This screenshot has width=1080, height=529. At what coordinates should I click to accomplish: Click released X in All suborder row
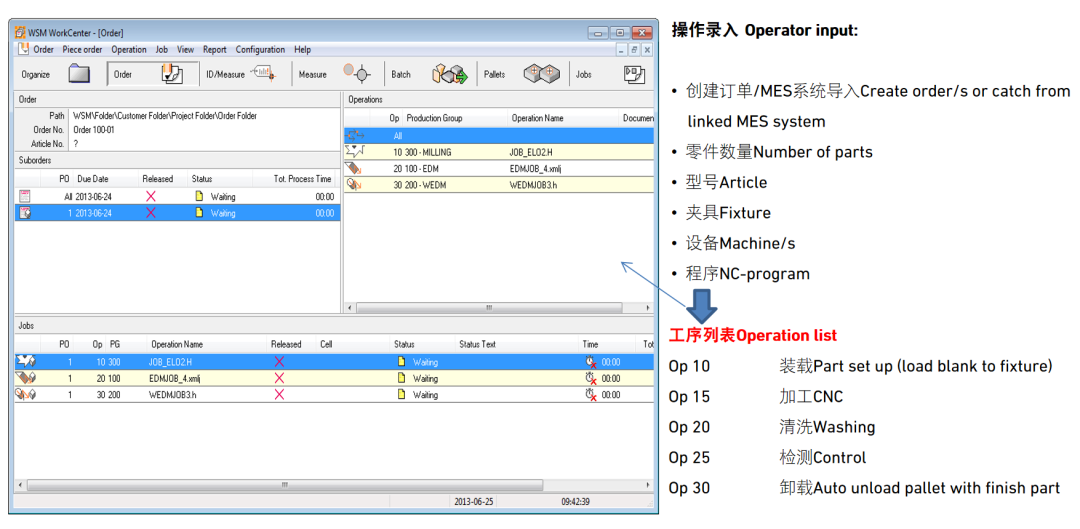pos(151,196)
